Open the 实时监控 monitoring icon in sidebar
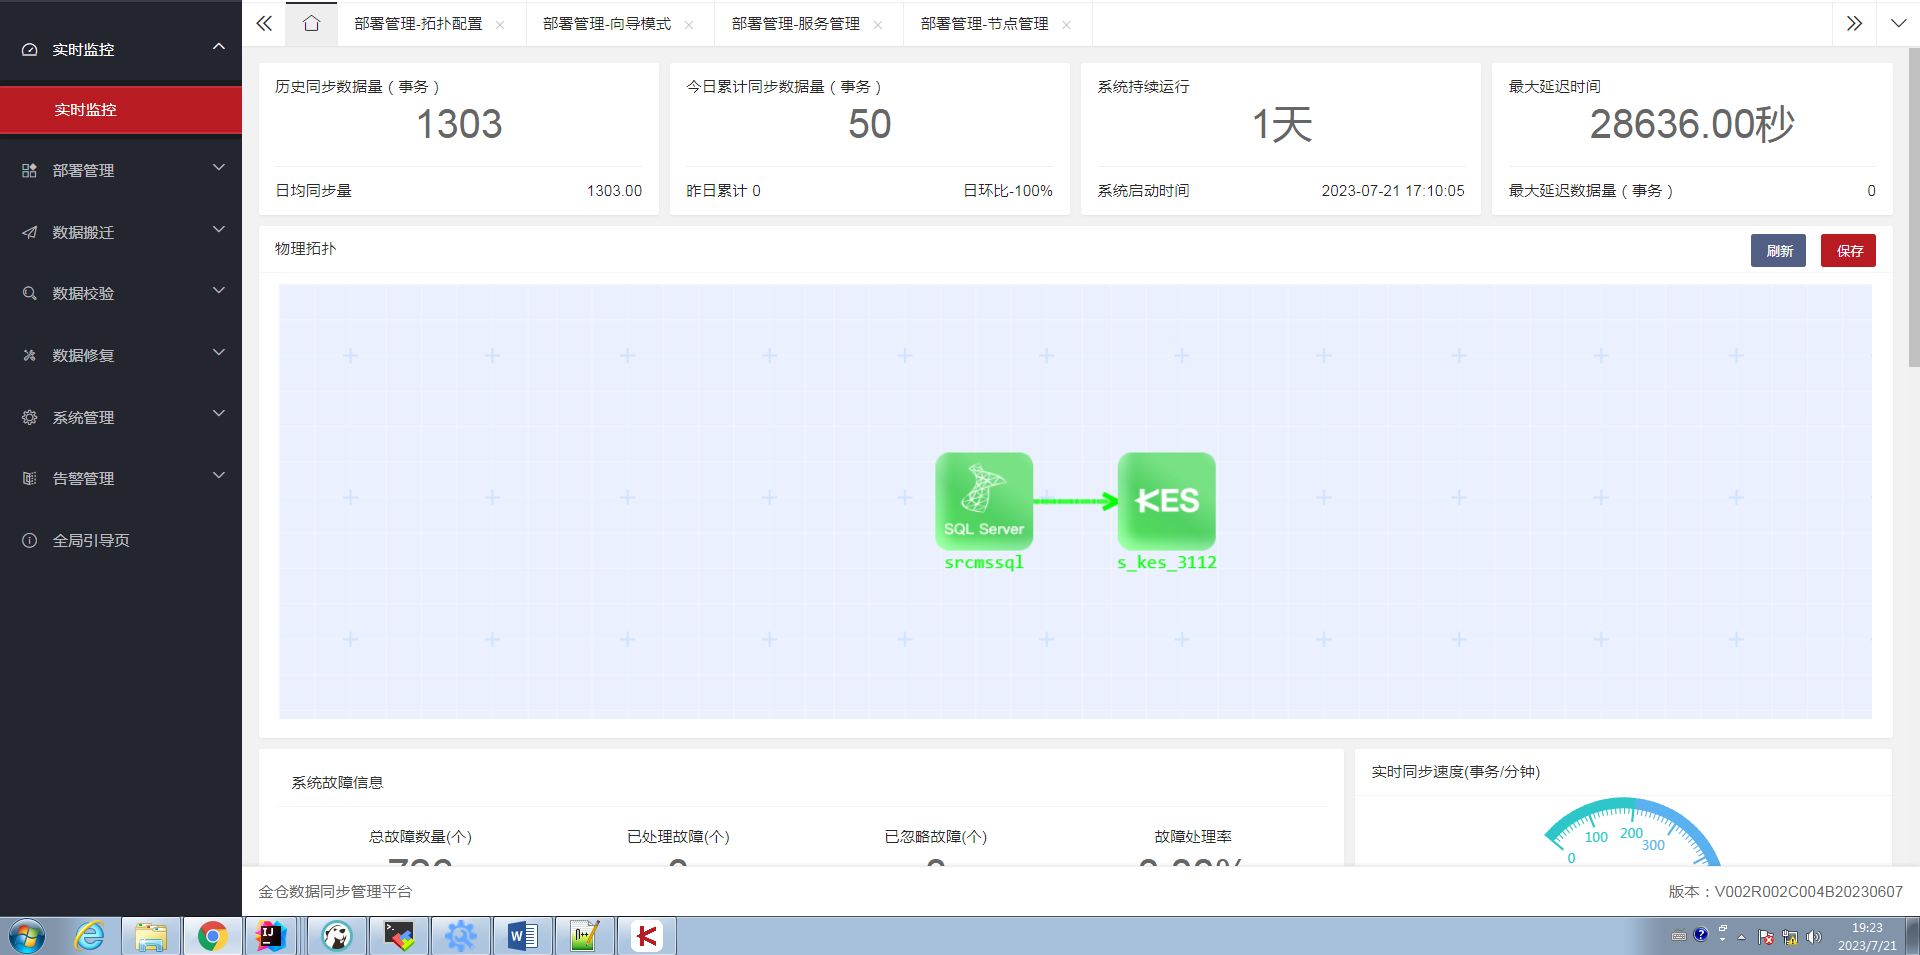The width and height of the screenshot is (1920, 955). [28, 48]
